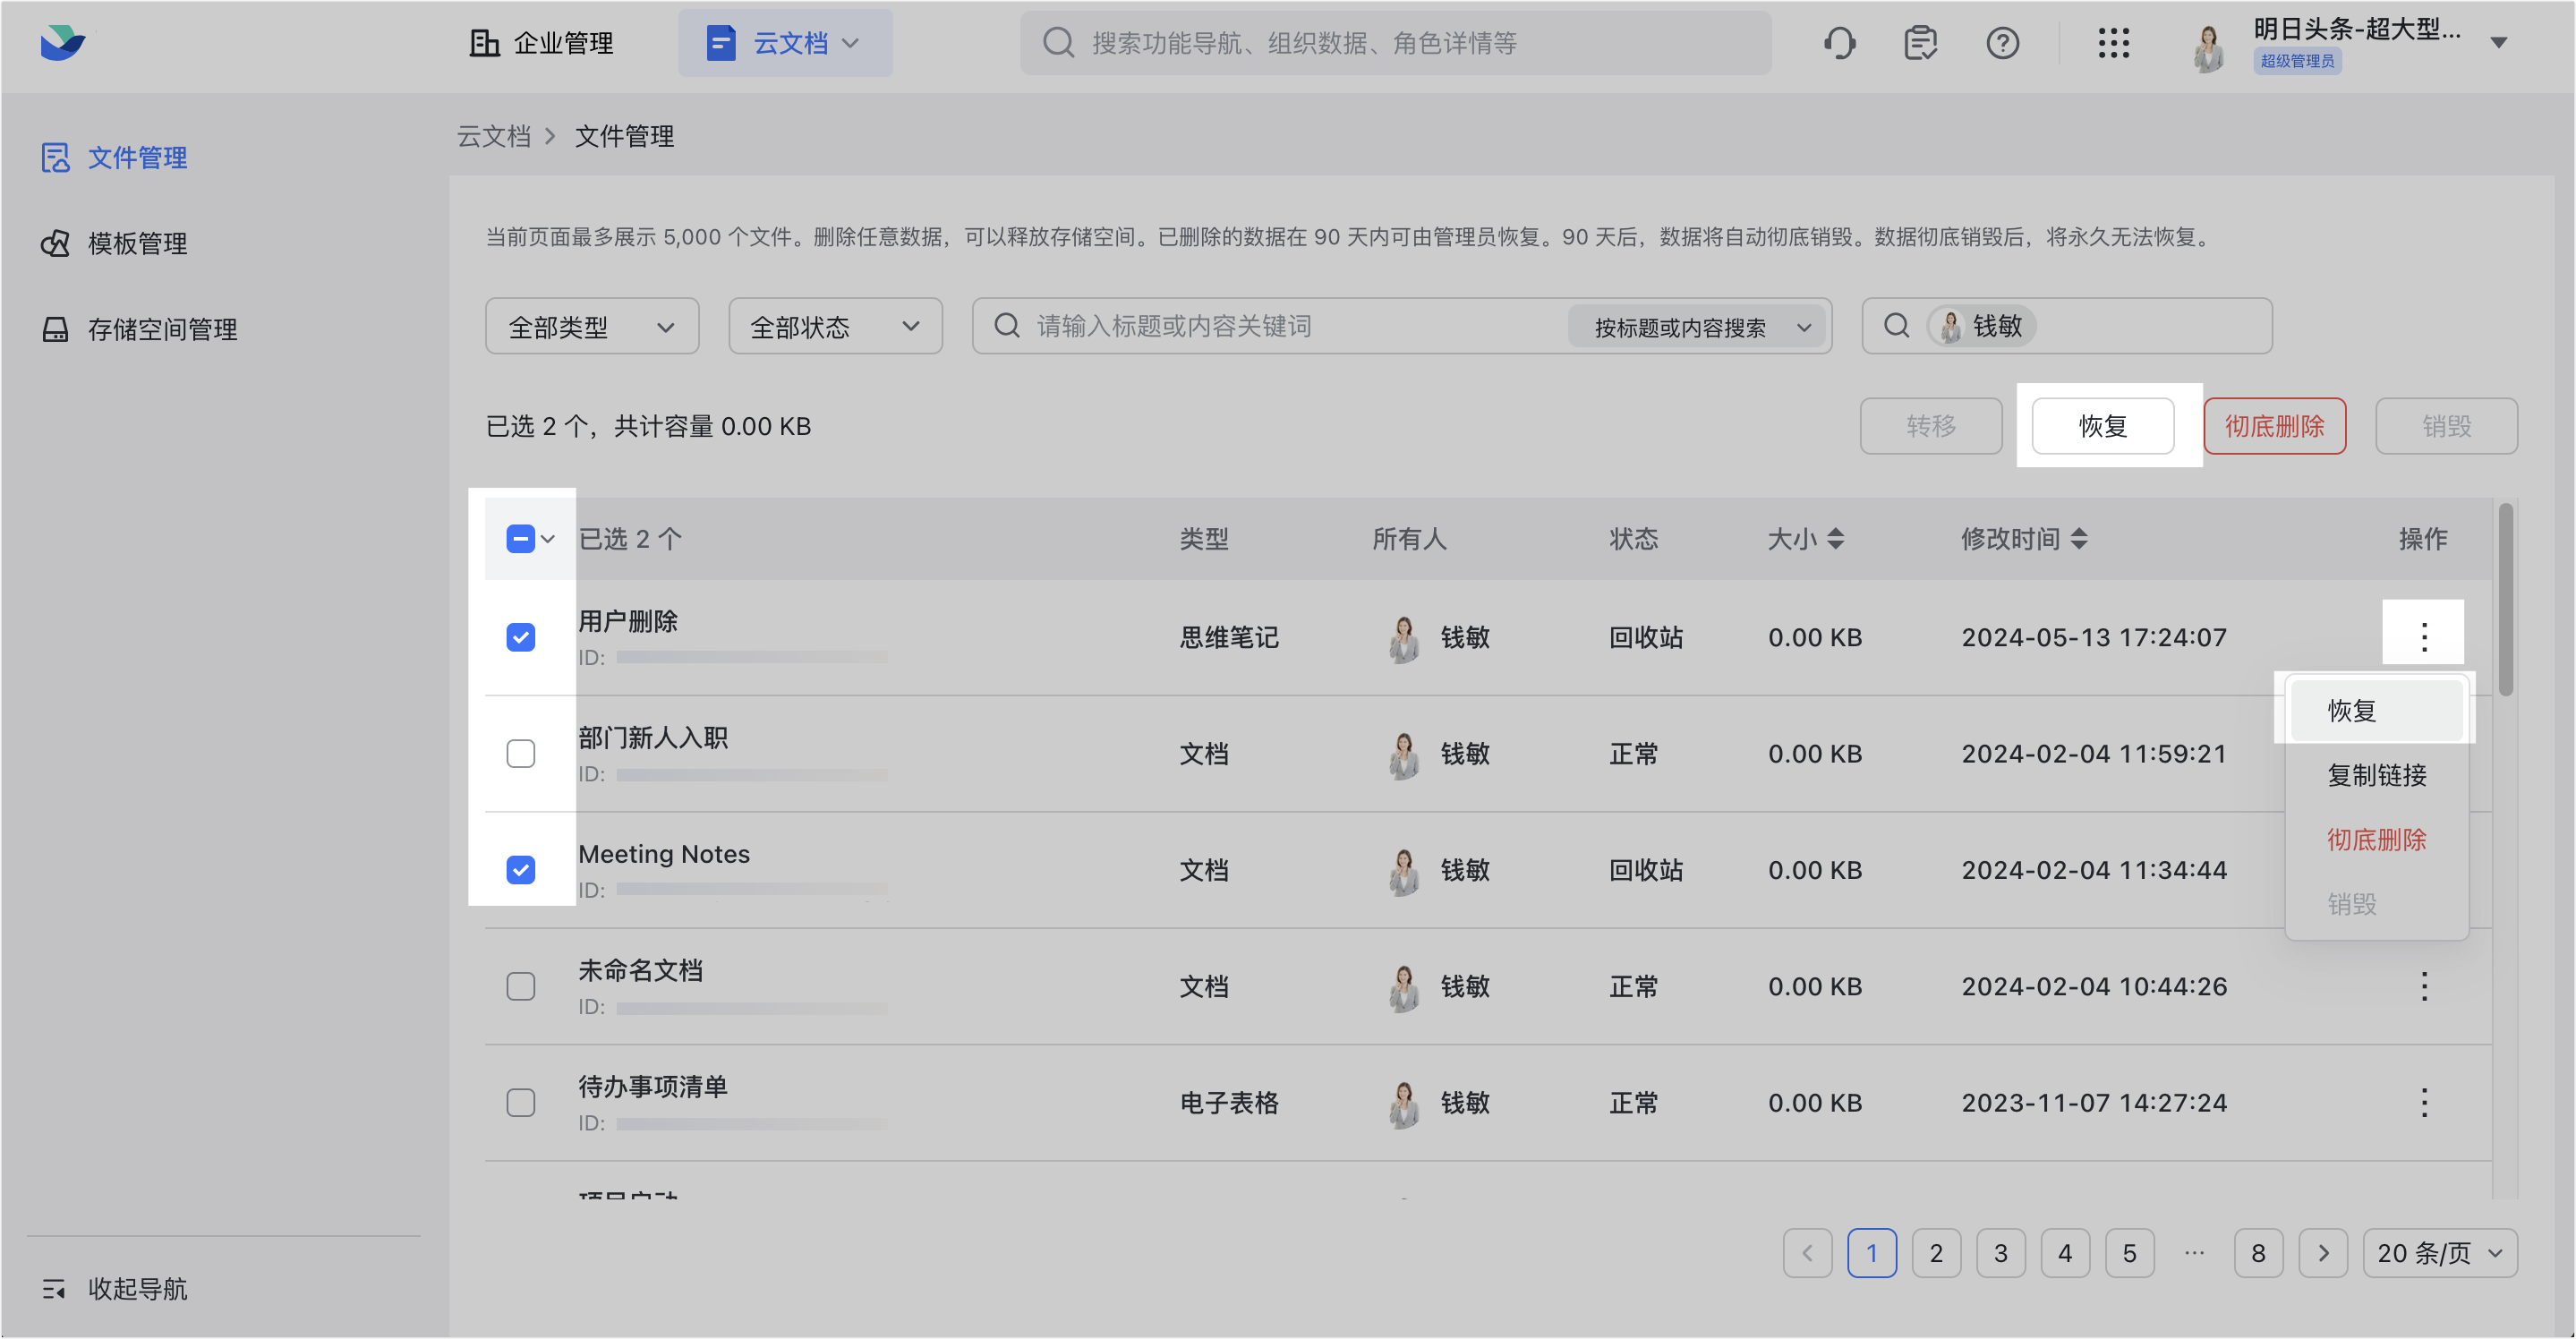The height and width of the screenshot is (1339, 2576).
Task: Focus the top global search field
Action: click(1396, 43)
